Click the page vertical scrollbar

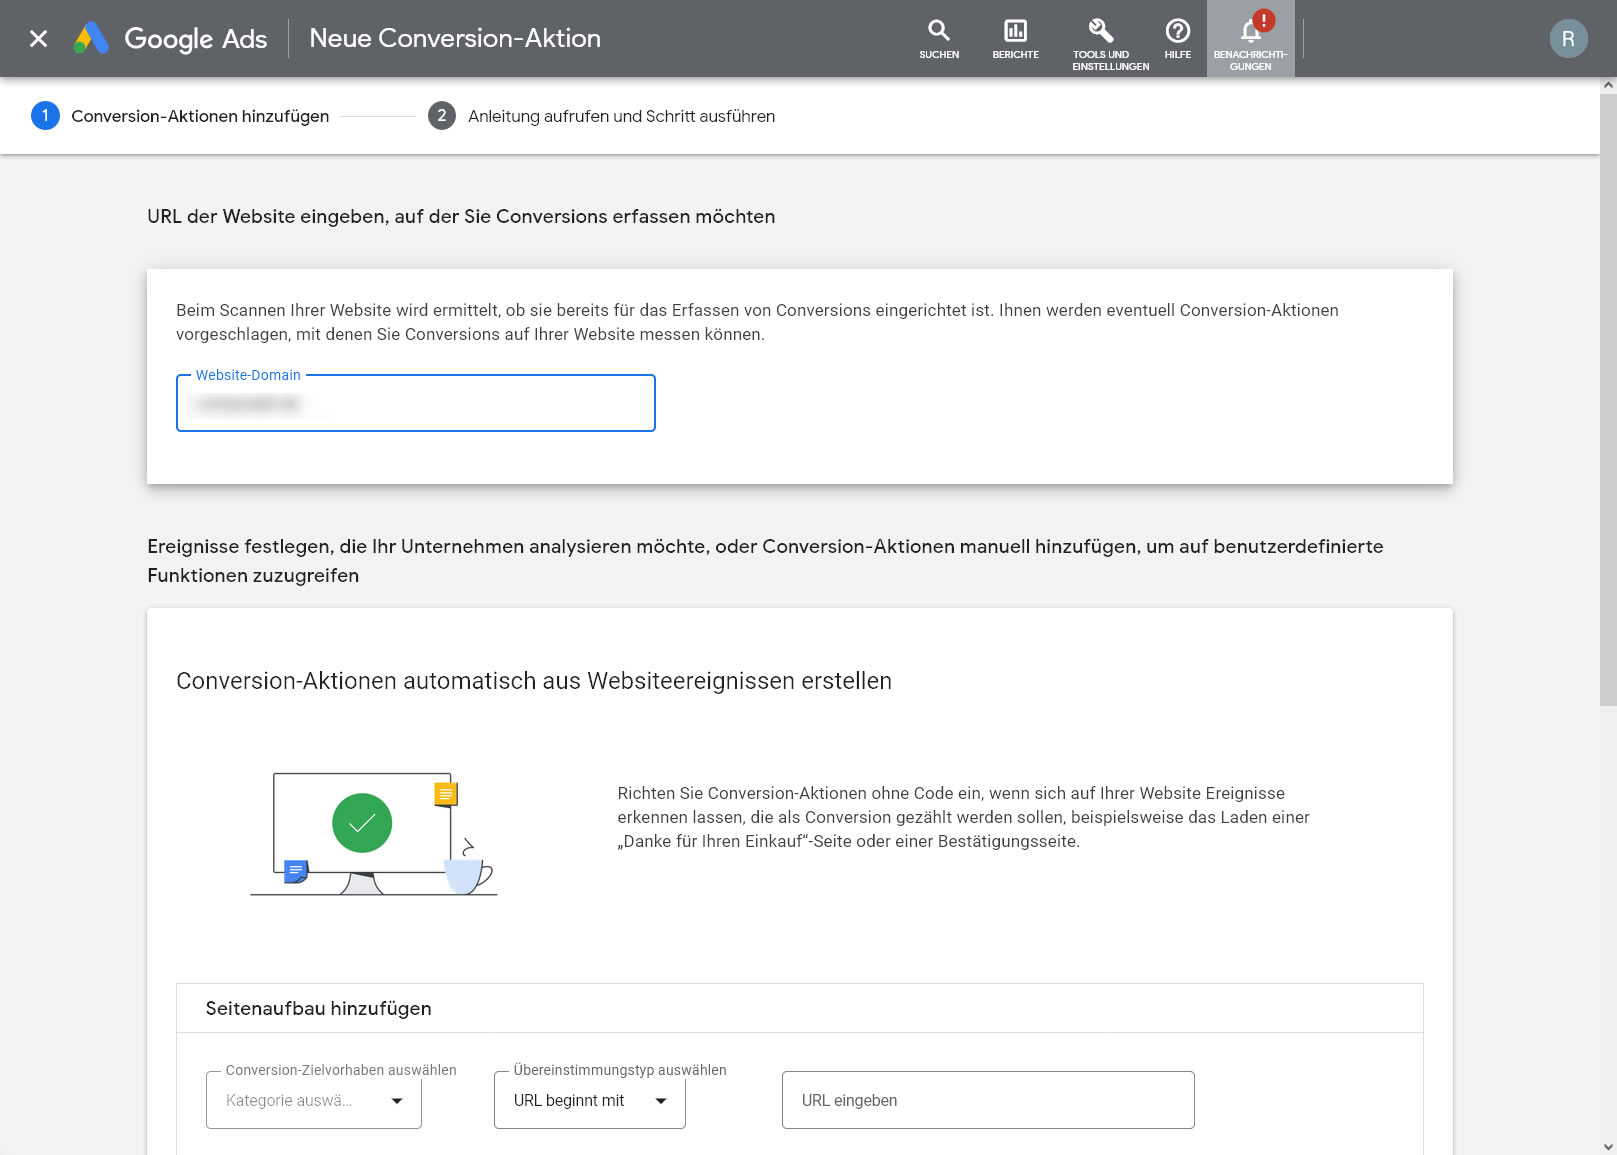1608,400
